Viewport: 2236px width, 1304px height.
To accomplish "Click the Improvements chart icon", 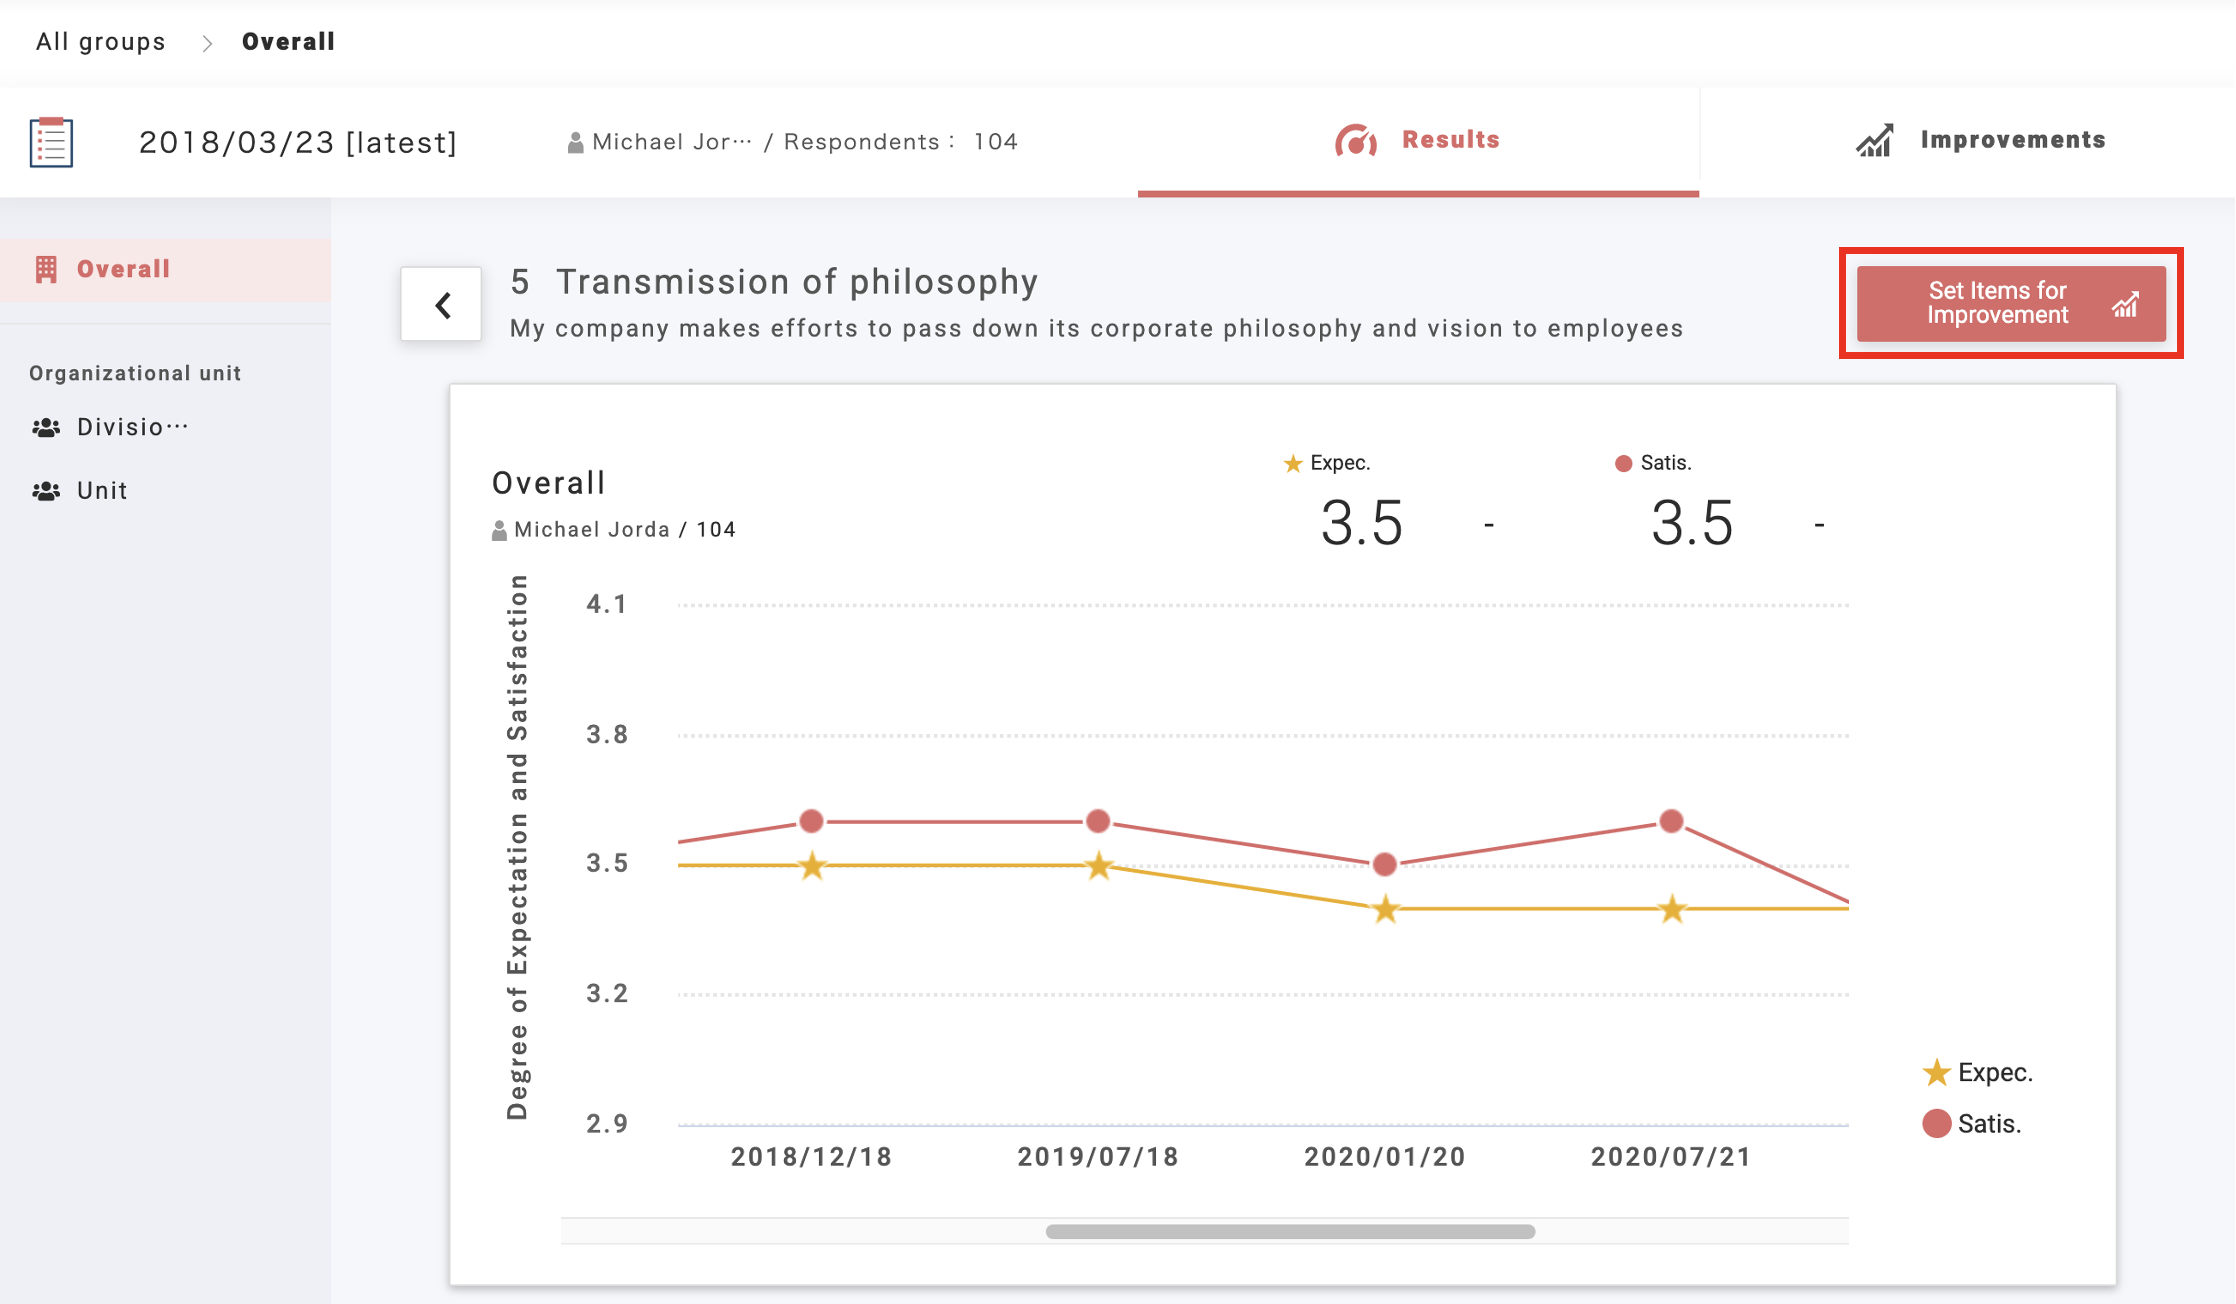I will [1874, 141].
